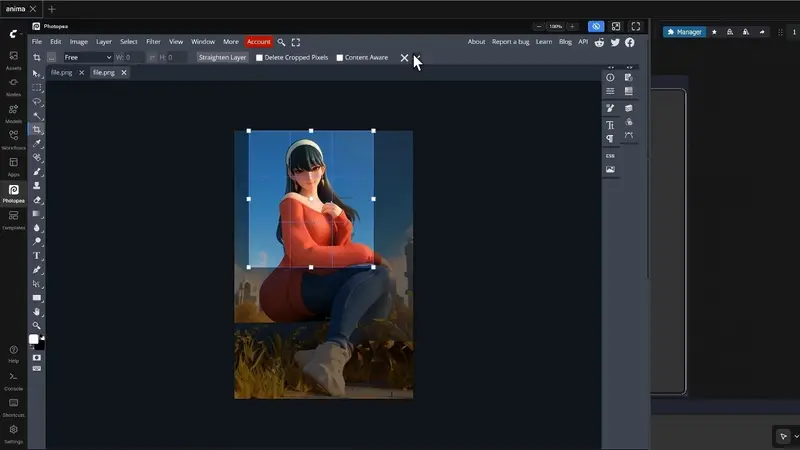This screenshot has height=450, width=800.
Task: Select the Path Select tool
Action: tap(37, 284)
